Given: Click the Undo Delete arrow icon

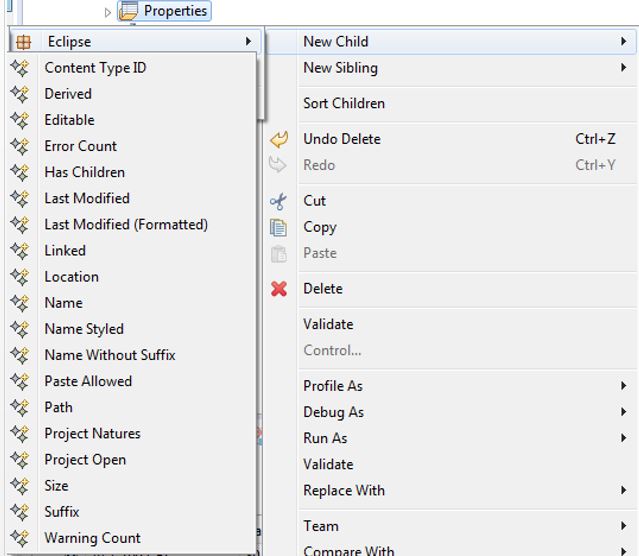Looking at the screenshot, I should coord(279,140).
